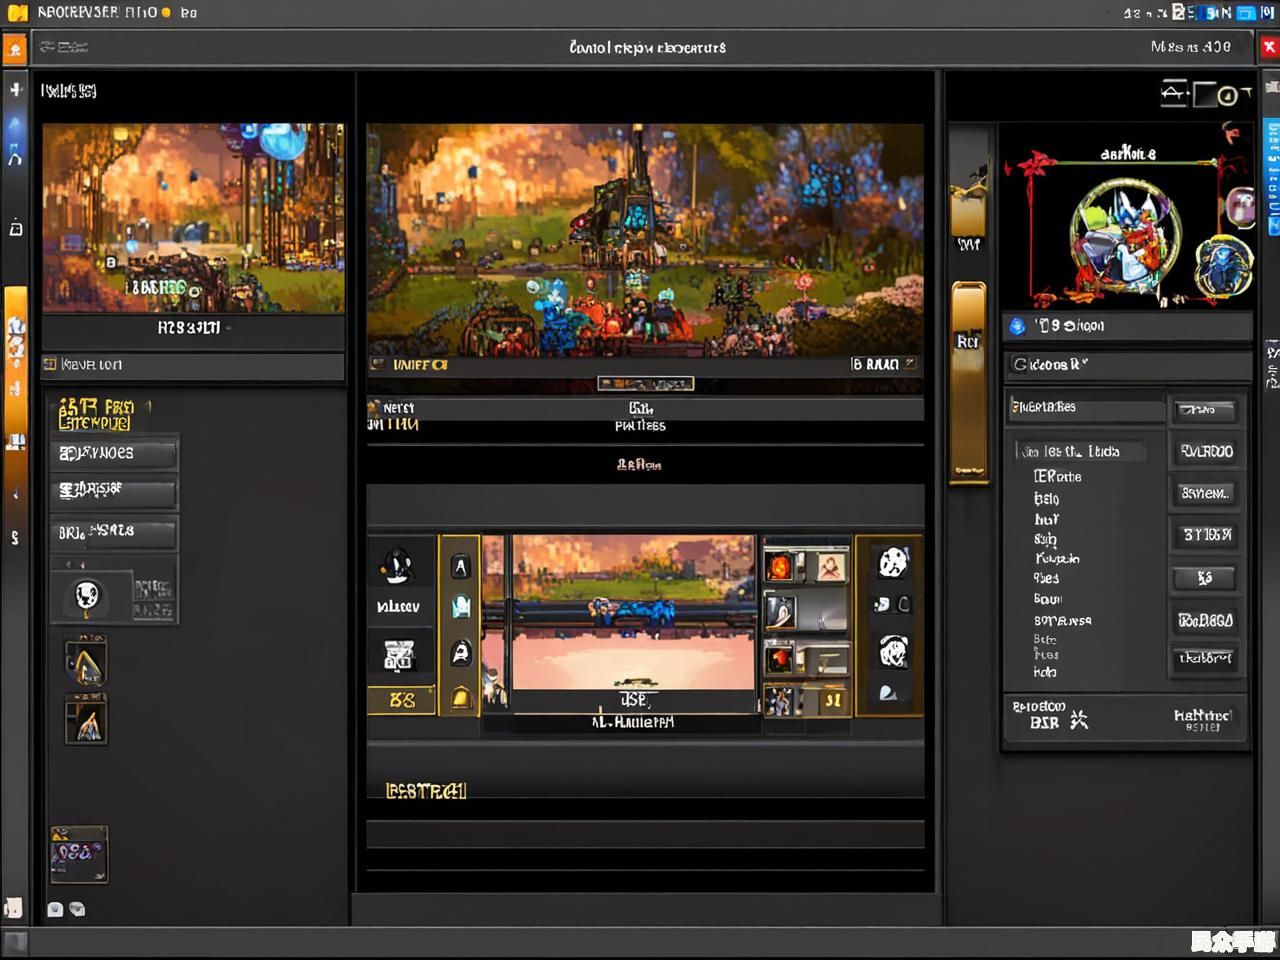This screenshot has height=960, width=1280.
Task: Click the tall golden 'Rci' vertical slider
Action: click(x=968, y=382)
